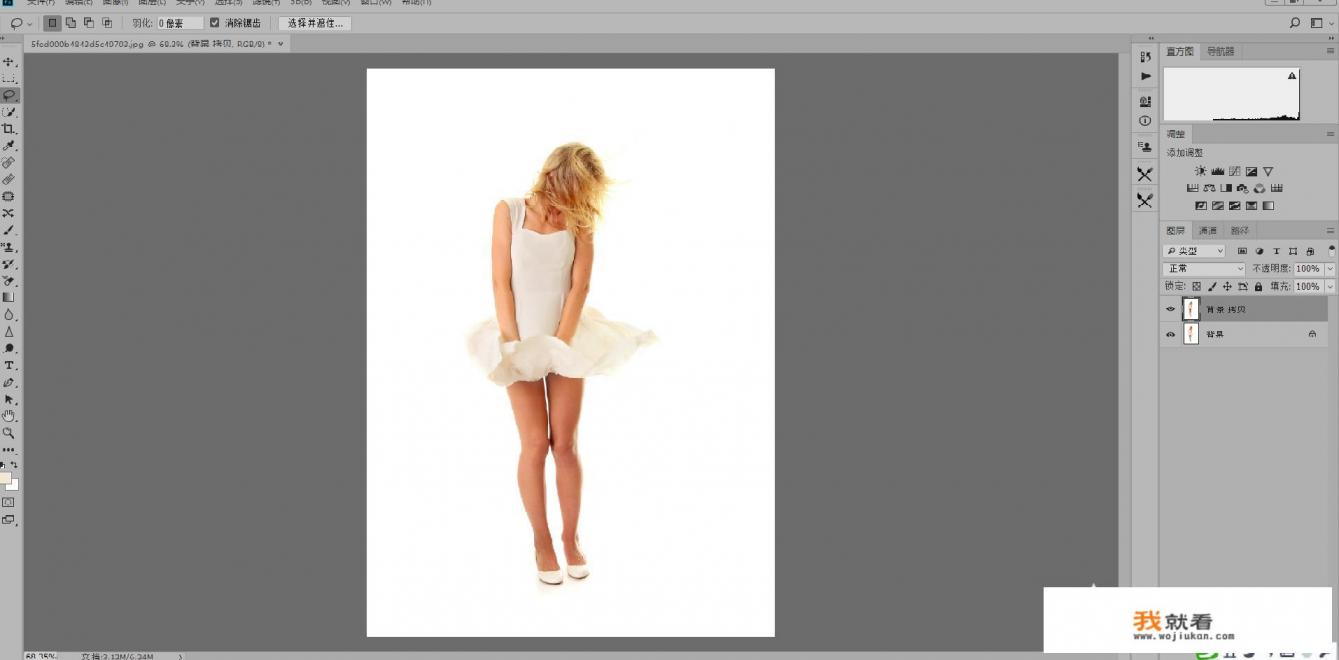
Task: Select the Eyedropper tool
Action: point(9,146)
